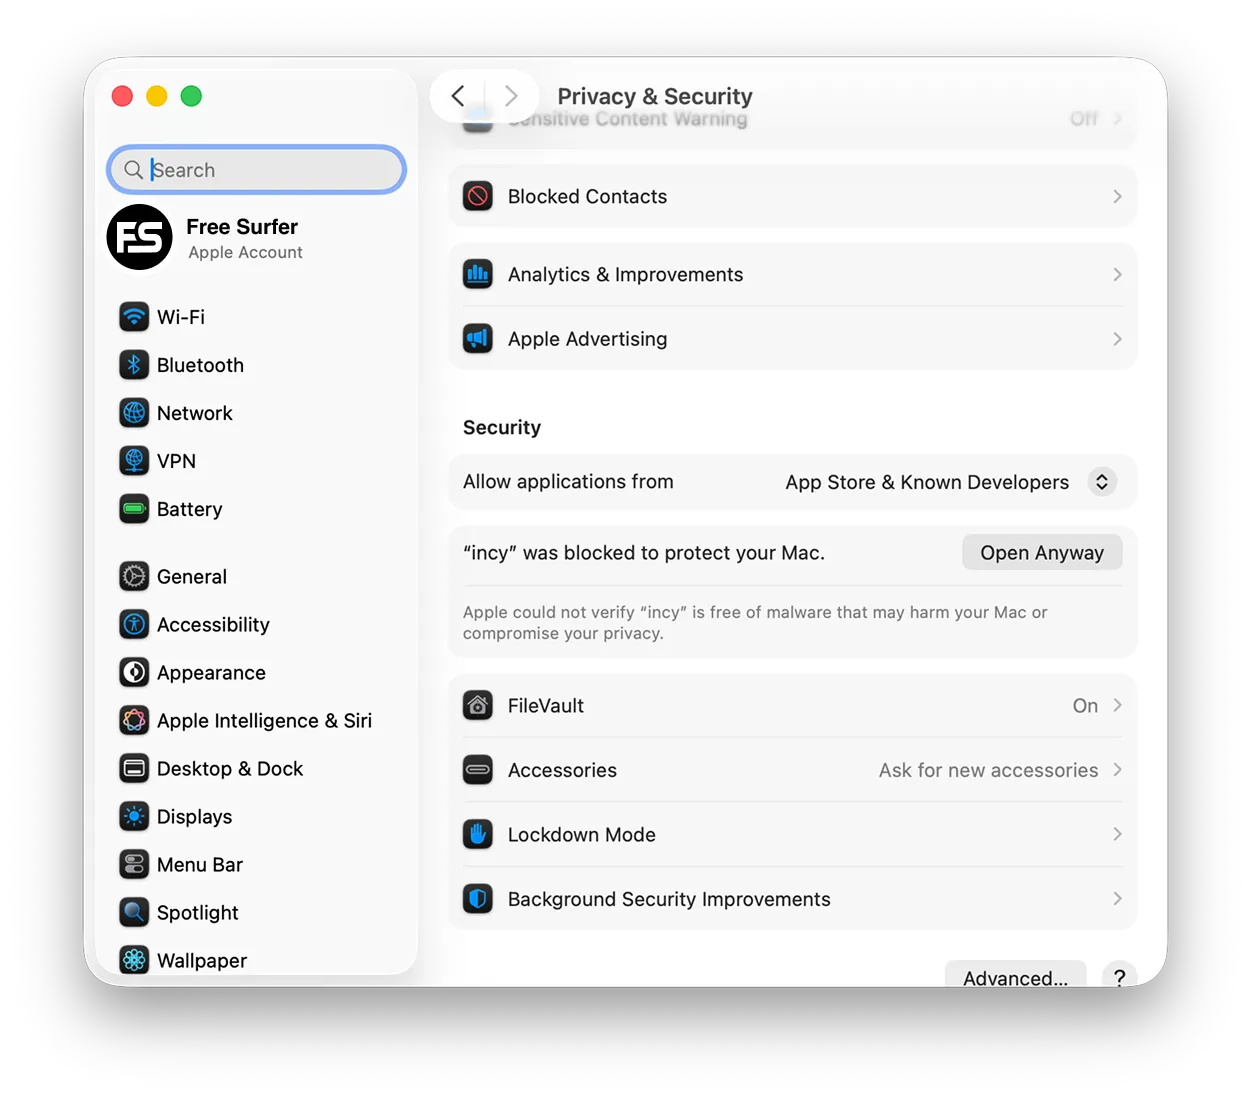Click the Apple Advertising megaphone icon

[478, 339]
